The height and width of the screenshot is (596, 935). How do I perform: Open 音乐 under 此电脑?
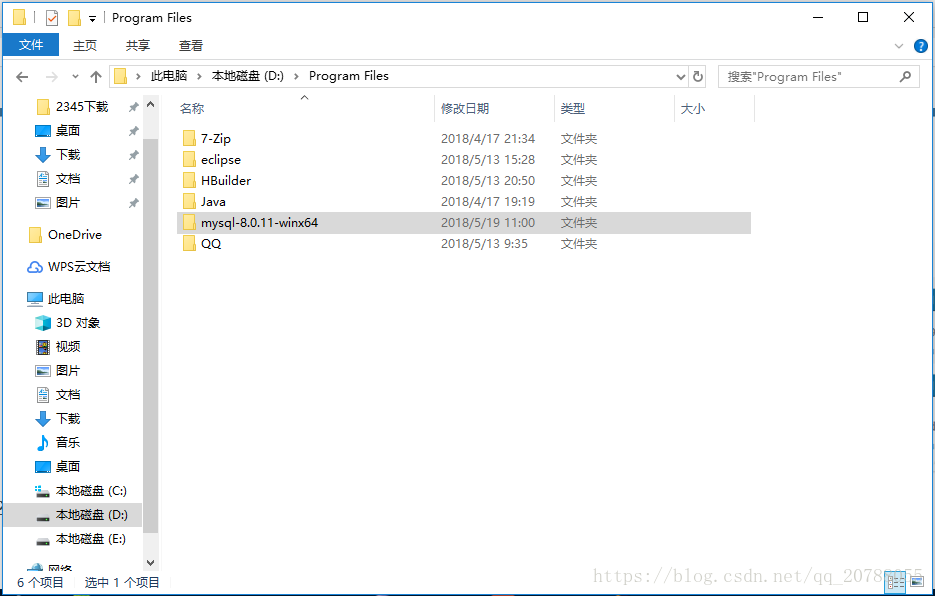67,443
